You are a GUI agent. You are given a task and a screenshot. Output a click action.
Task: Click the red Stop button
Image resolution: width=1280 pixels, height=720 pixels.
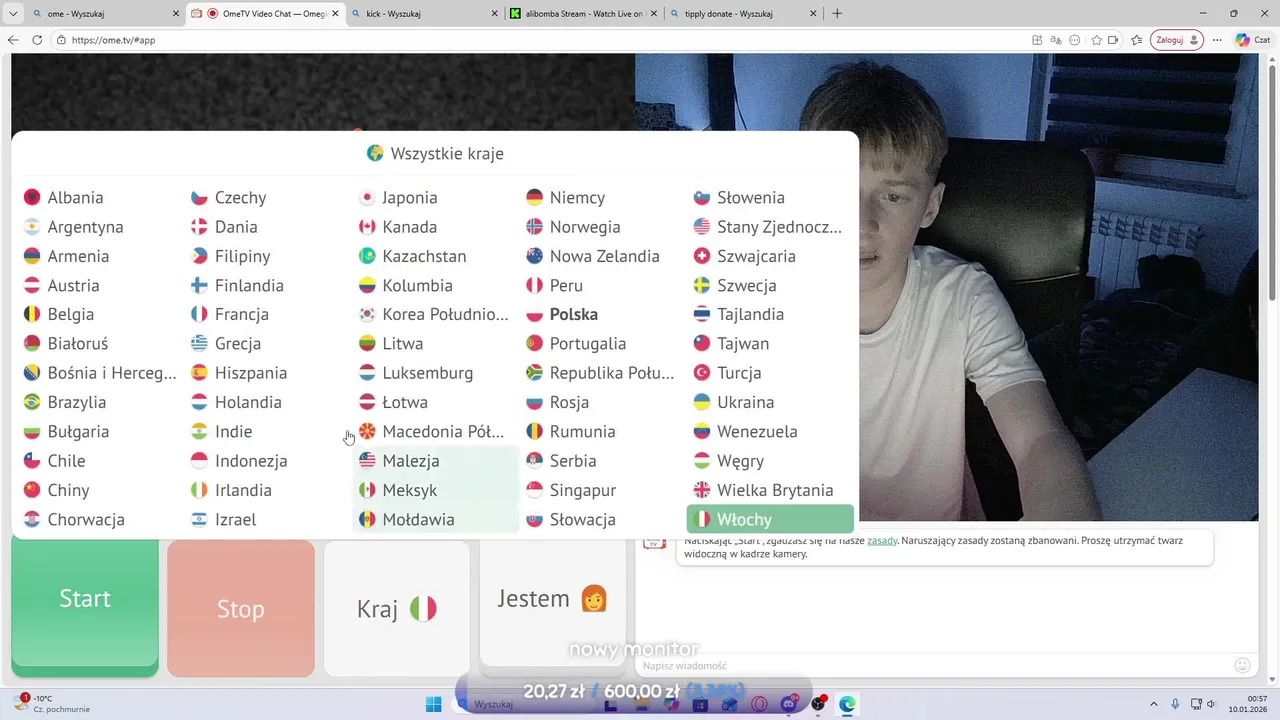tap(241, 609)
